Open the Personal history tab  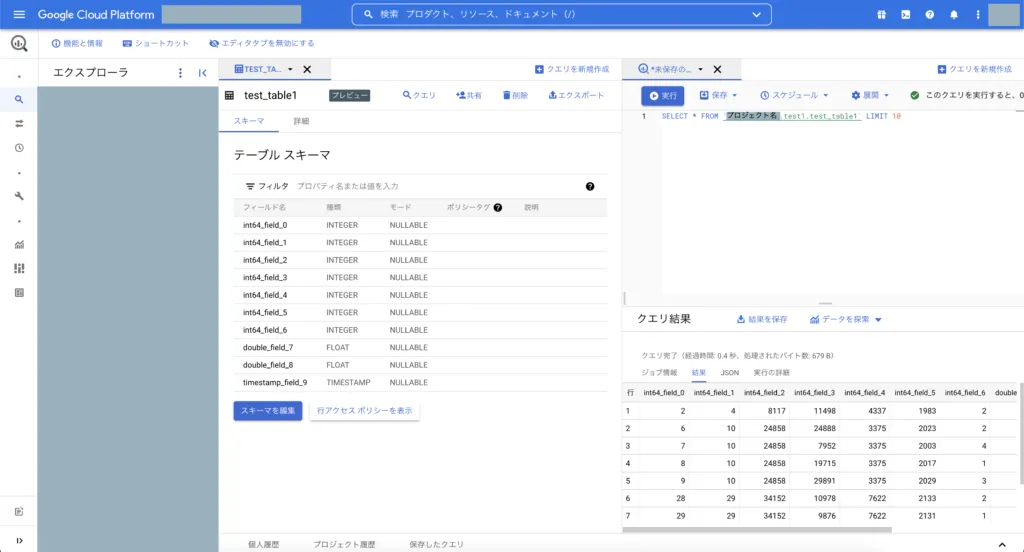(x=263, y=544)
